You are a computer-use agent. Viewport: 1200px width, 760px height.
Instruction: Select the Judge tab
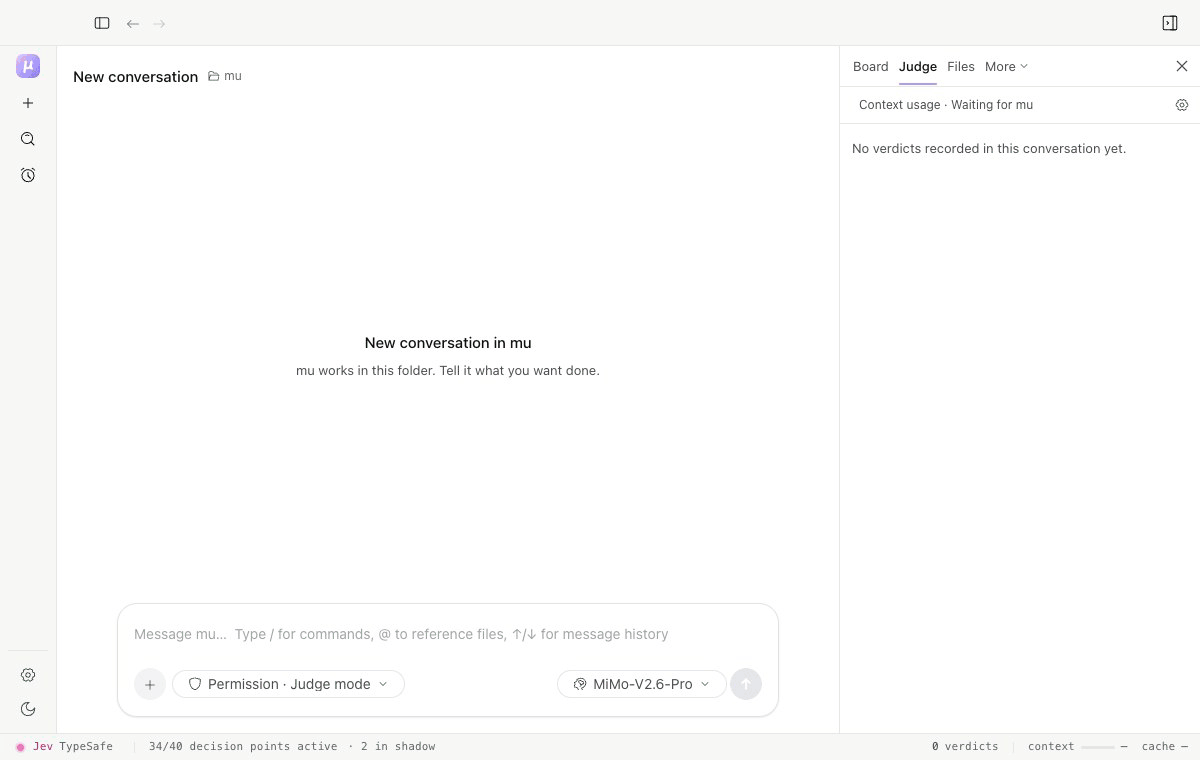tap(918, 66)
